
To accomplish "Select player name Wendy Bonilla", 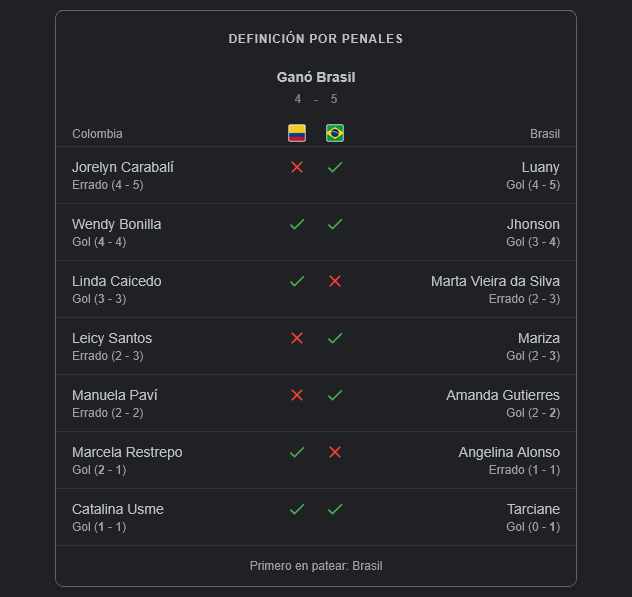I will pyautogui.click(x=116, y=224).
